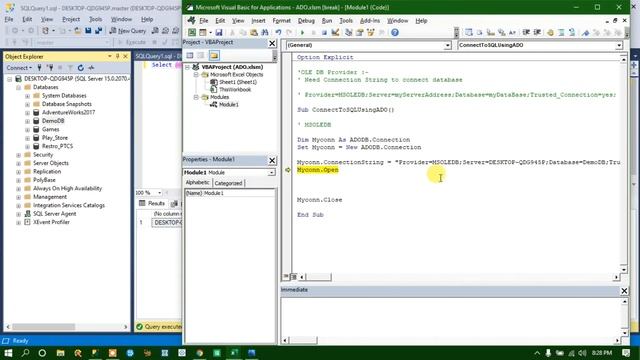This screenshot has height=360, width=640.
Task: Open the Insert UserForm dropdown arrow
Action: click(x=211, y=32)
